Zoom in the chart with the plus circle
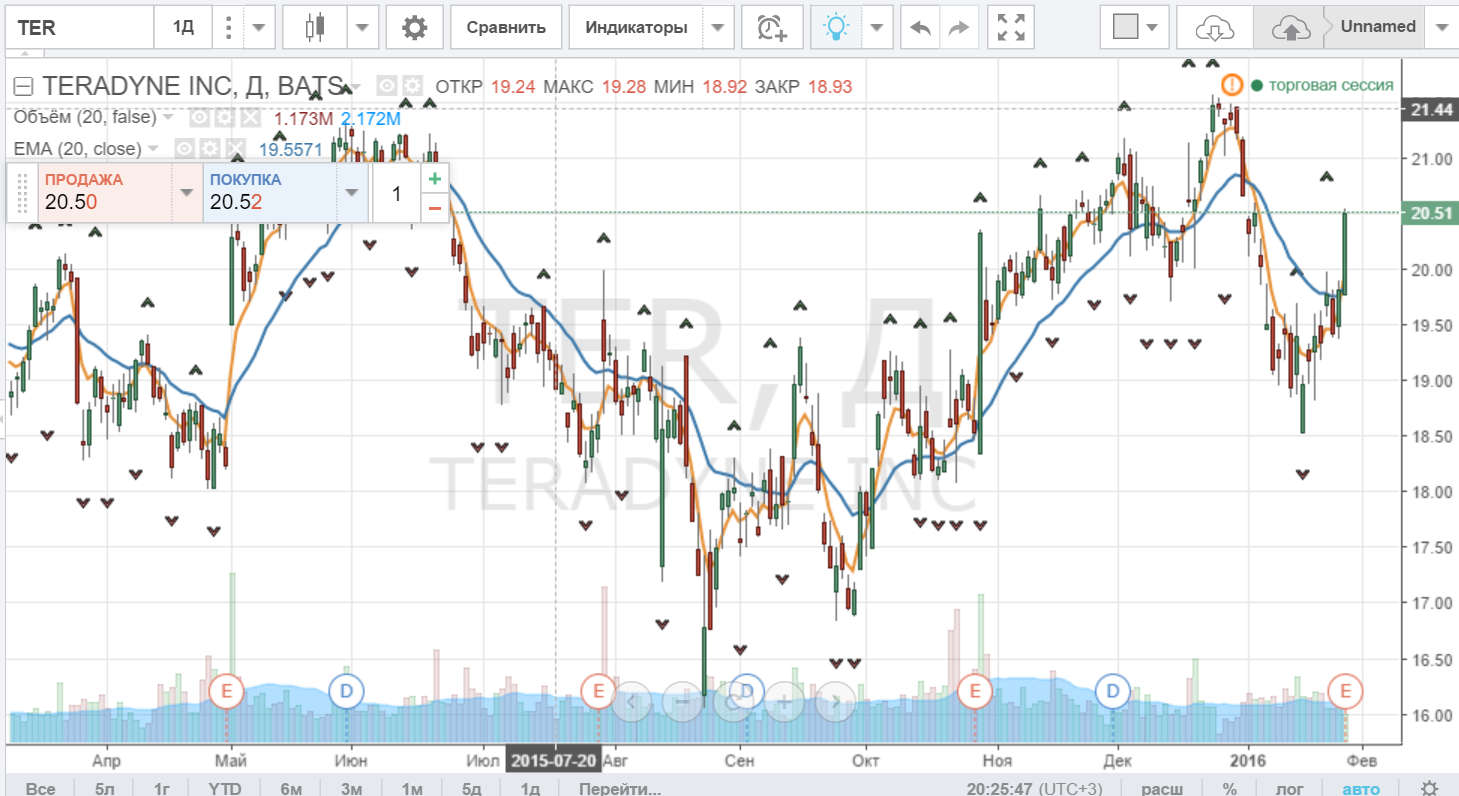This screenshot has height=796, width=1459. (x=784, y=702)
